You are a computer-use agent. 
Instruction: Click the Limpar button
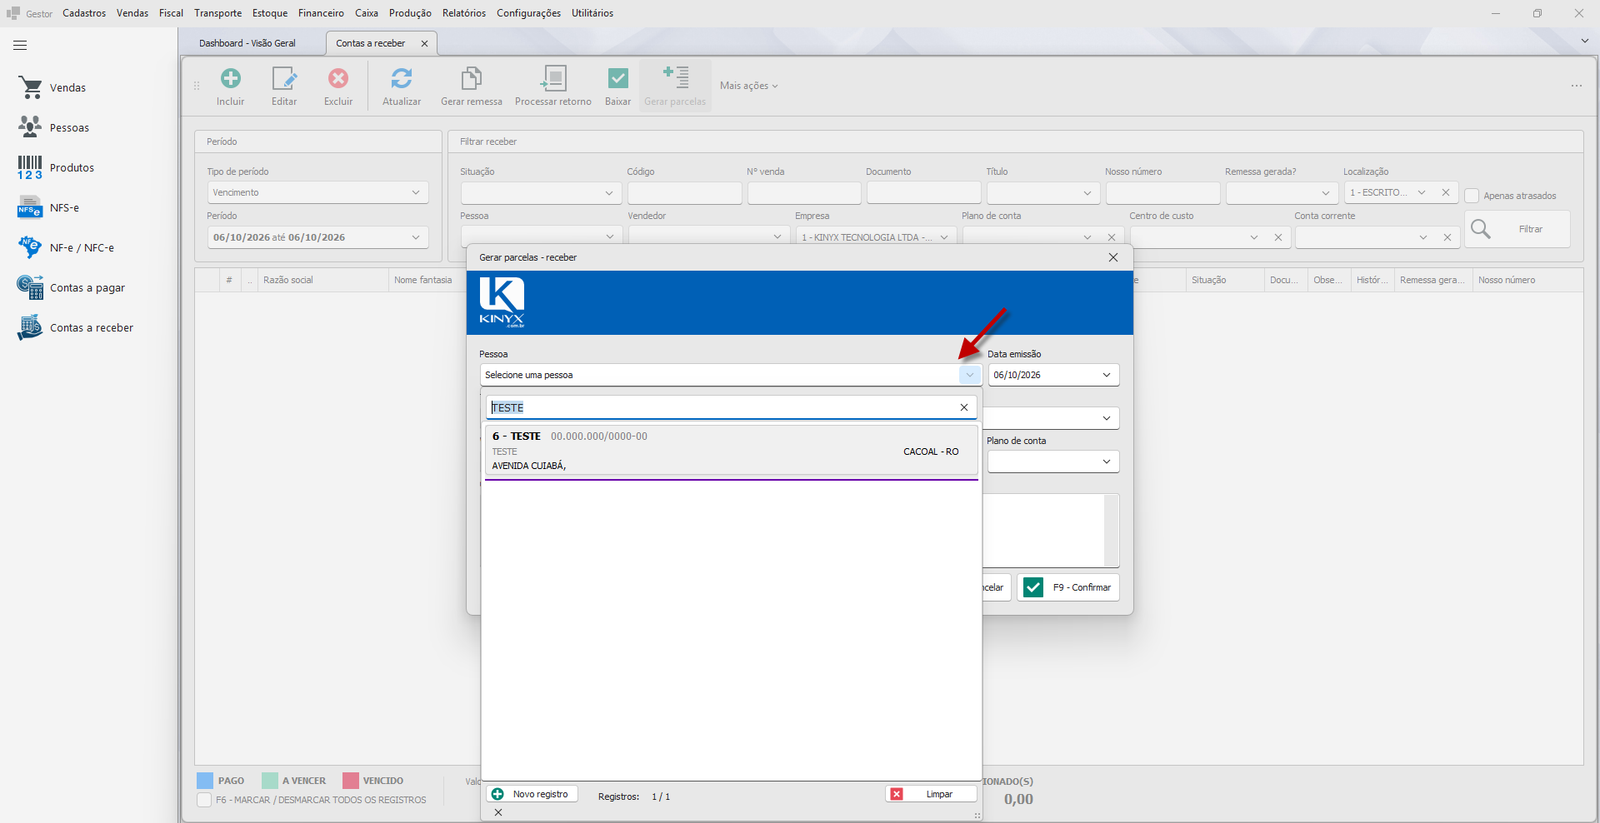[x=930, y=794]
